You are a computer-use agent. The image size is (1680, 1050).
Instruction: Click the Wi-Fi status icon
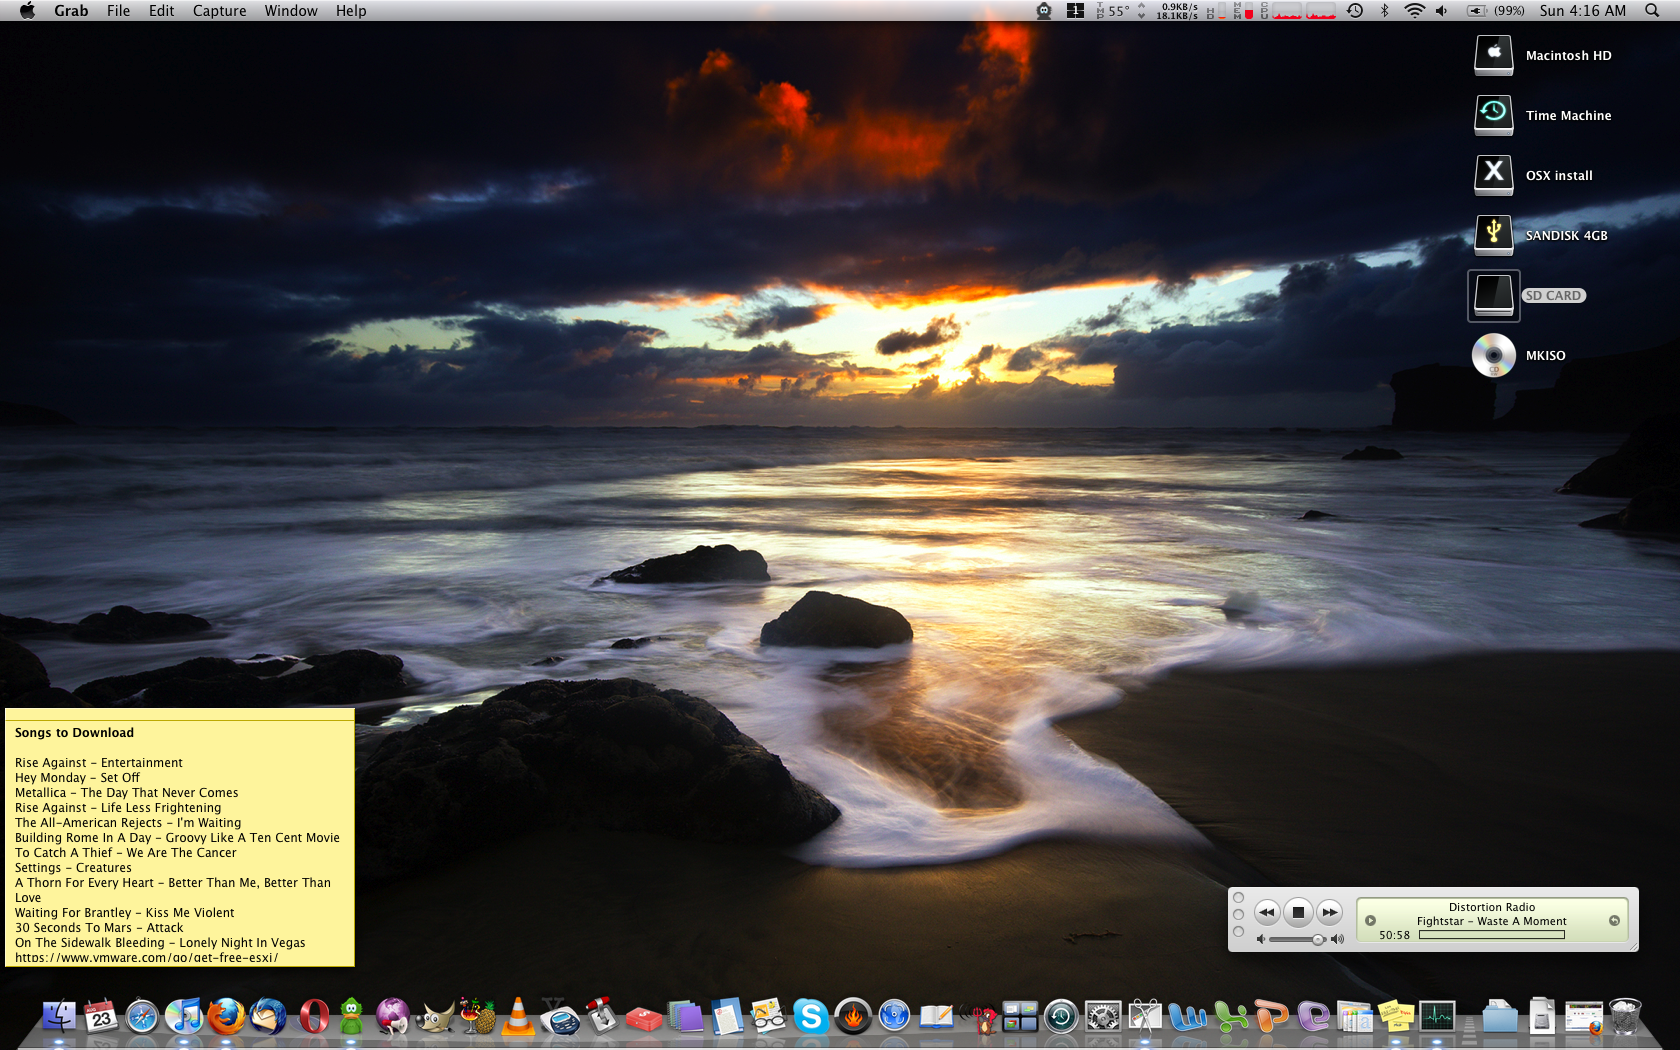coord(1414,11)
